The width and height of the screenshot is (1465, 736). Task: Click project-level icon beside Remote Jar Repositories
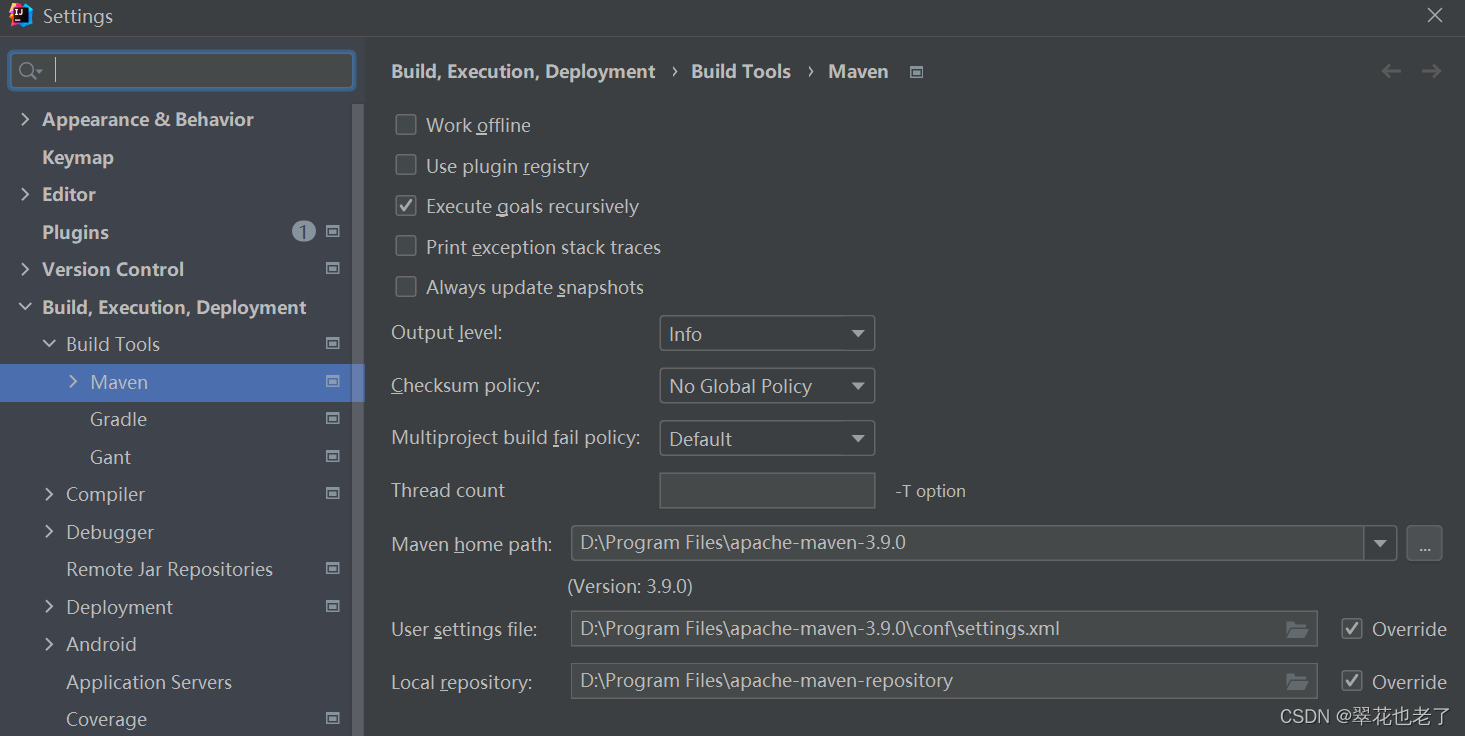[333, 568]
